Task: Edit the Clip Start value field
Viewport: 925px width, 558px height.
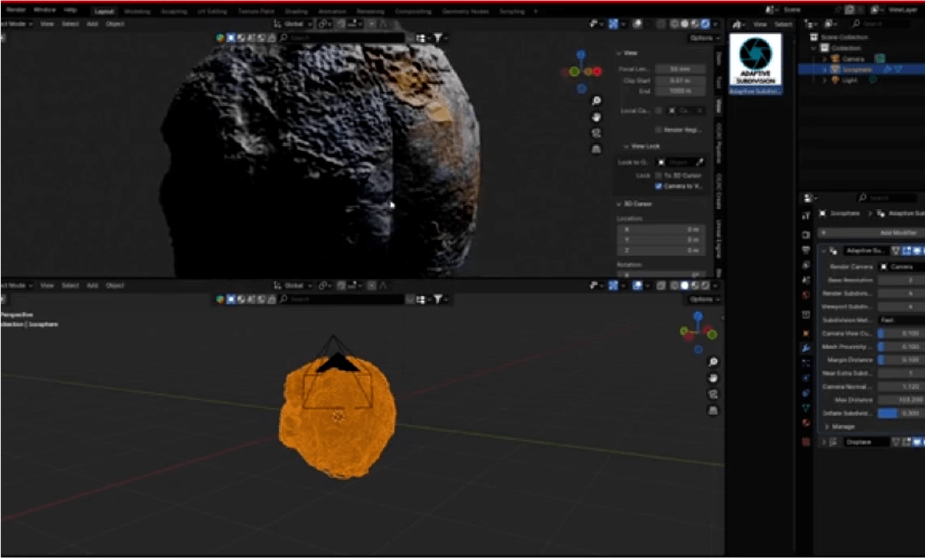Action: pos(680,80)
